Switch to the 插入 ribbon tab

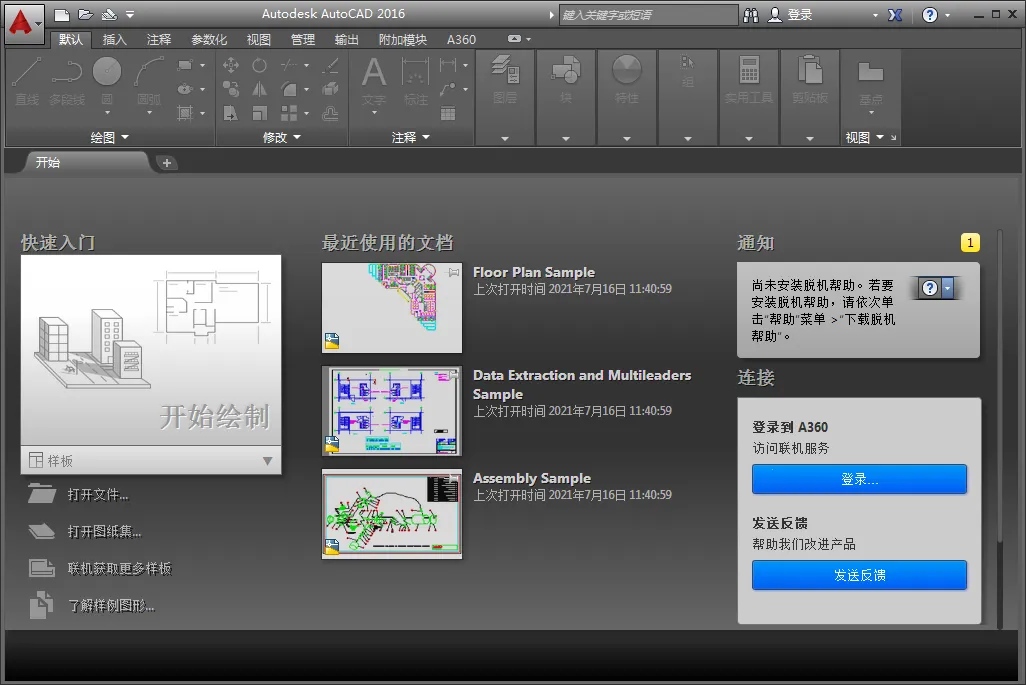click(x=112, y=40)
